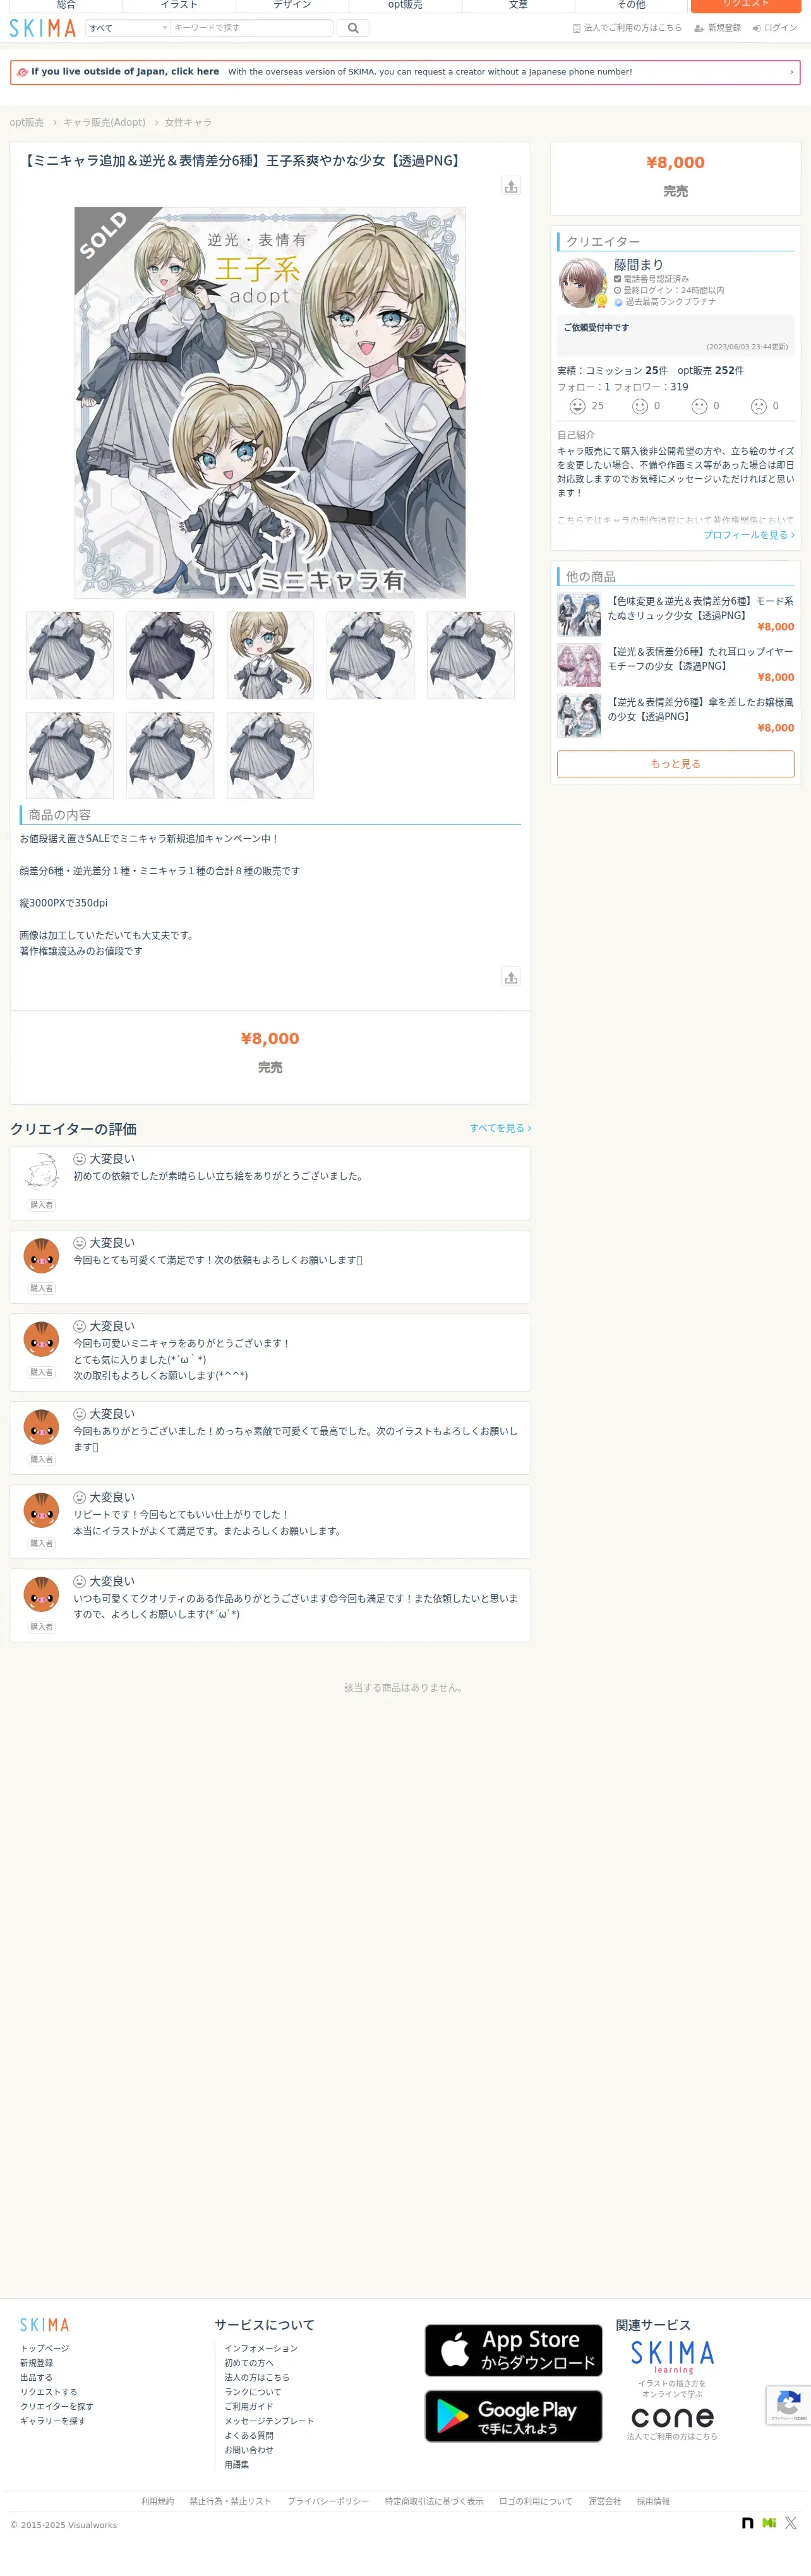Image resolution: width=811 pixels, height=2576 pixels.
Task: Click the creator avatar of 藤間まり
Action: [583, 283]
